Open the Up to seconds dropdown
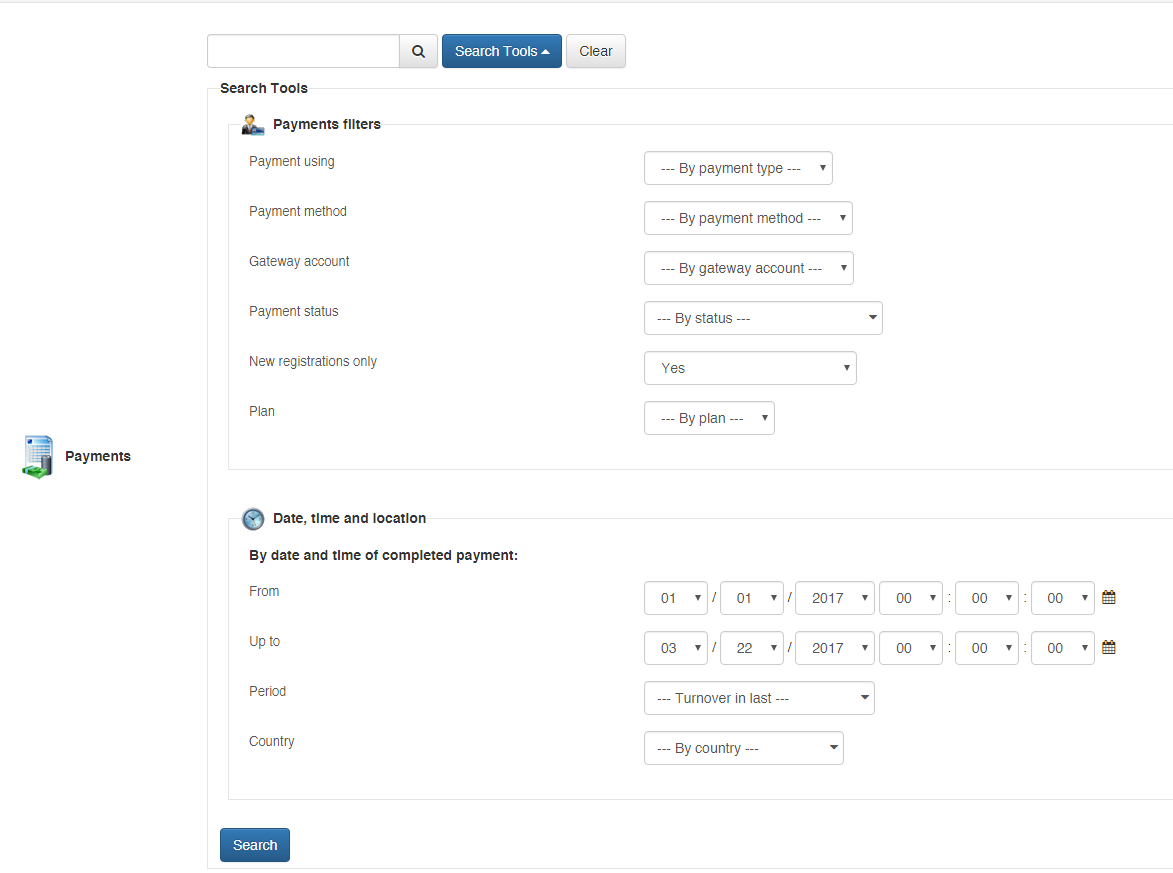 1062,648
